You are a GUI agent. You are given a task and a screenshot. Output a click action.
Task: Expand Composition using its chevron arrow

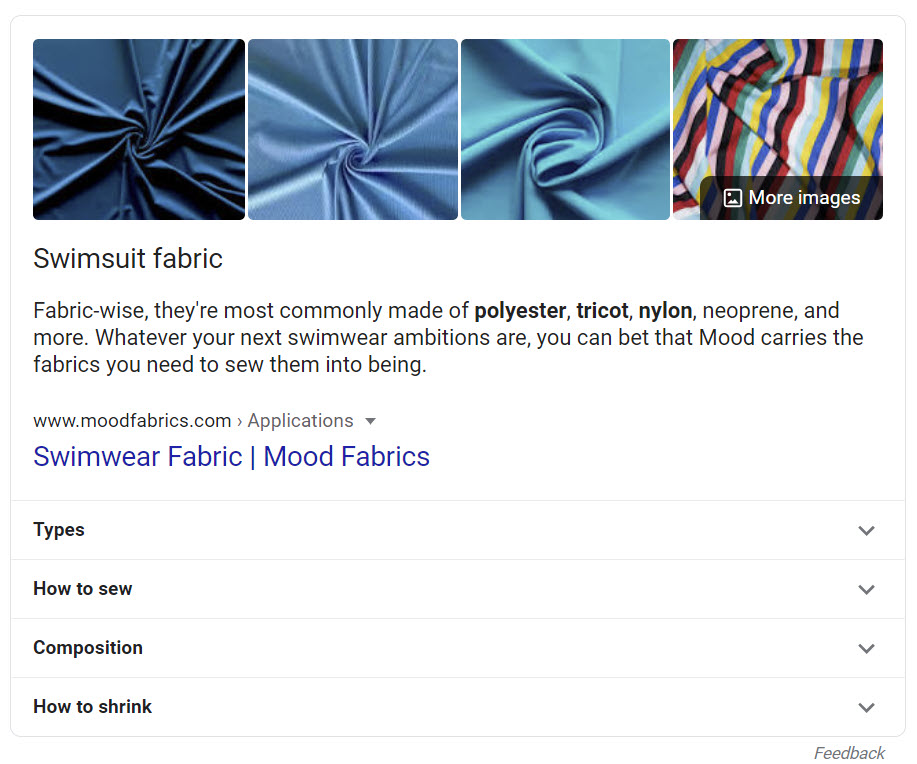click(866, 649)
